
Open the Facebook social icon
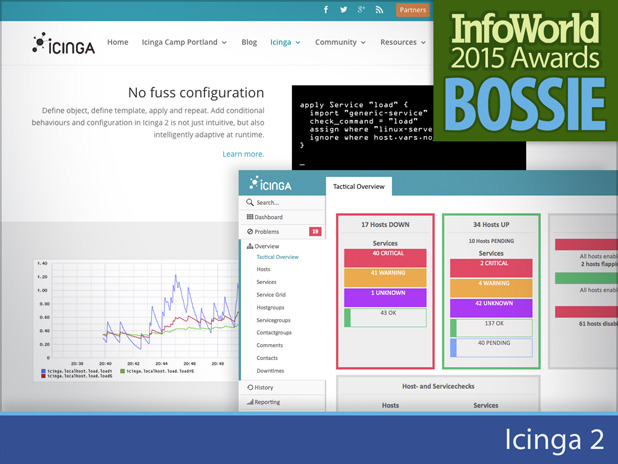point(326,10)
